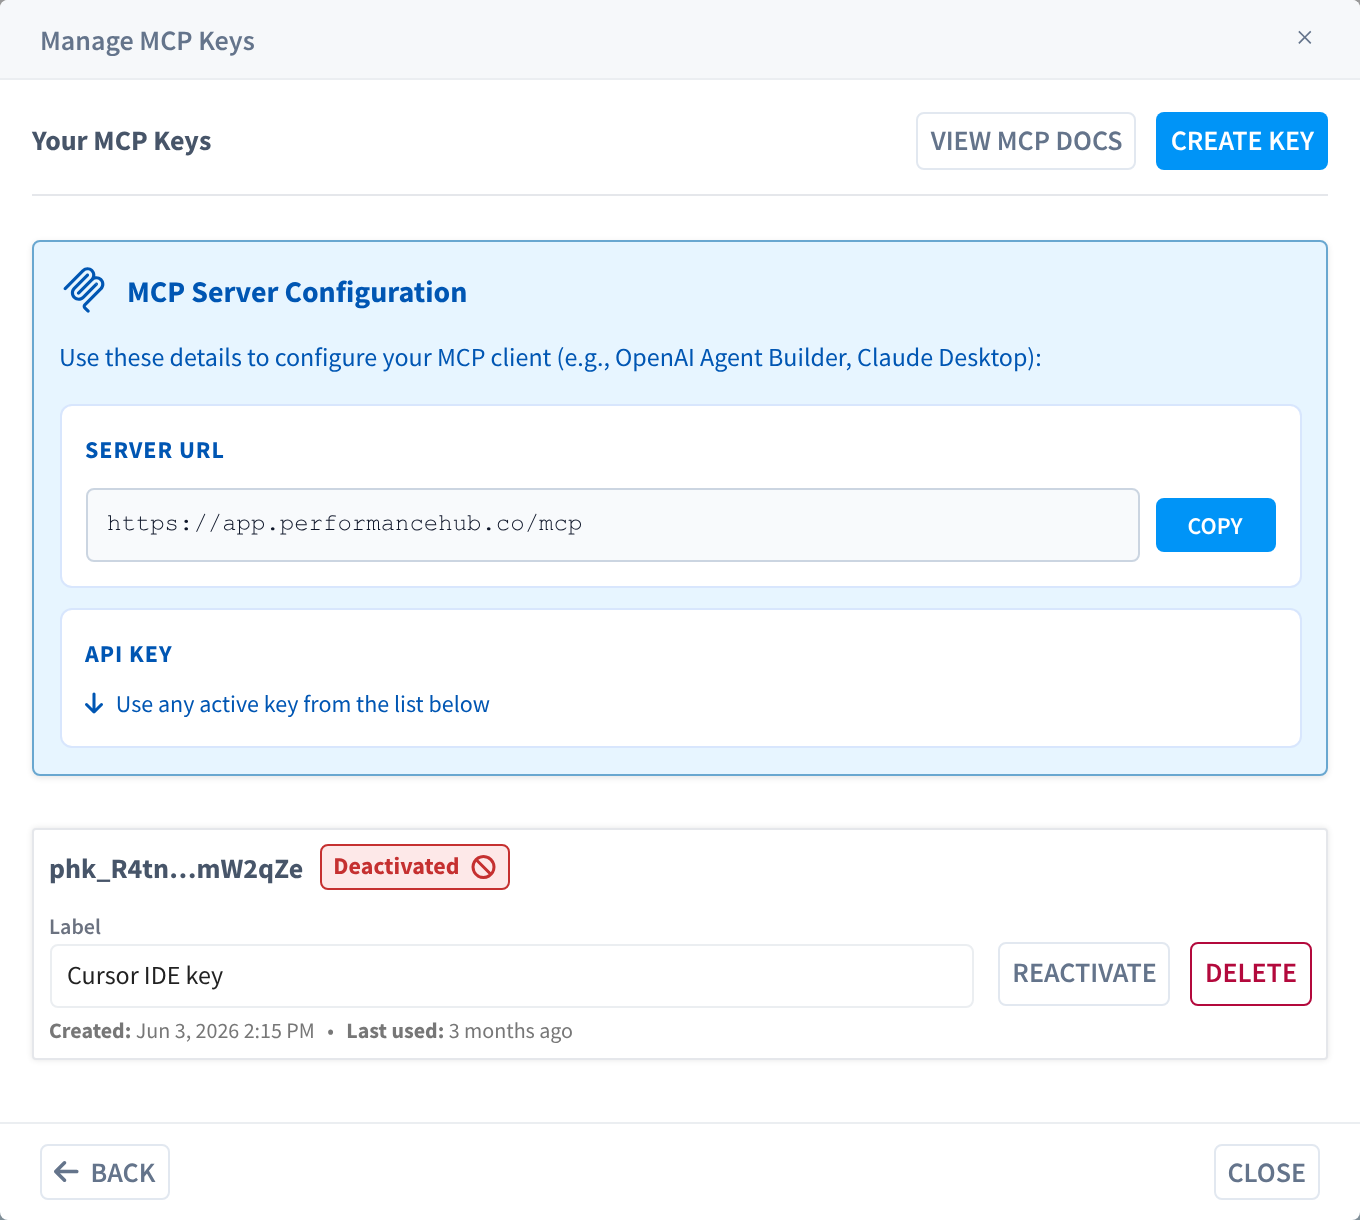Viewport: 1360px width, 1220px height.
Task: Close the Manage MCP Keys dialog with X
Action: [x=1304, y=38]
